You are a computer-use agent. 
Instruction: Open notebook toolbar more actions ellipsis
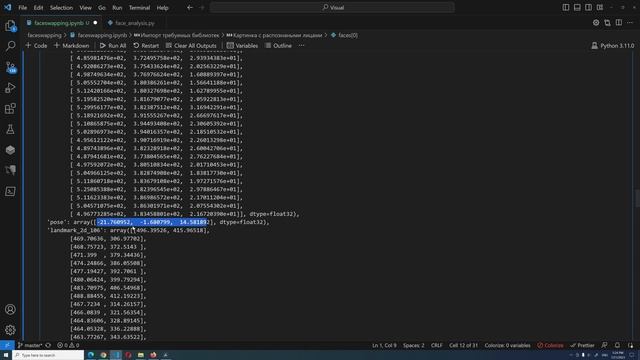pos(301,46)
